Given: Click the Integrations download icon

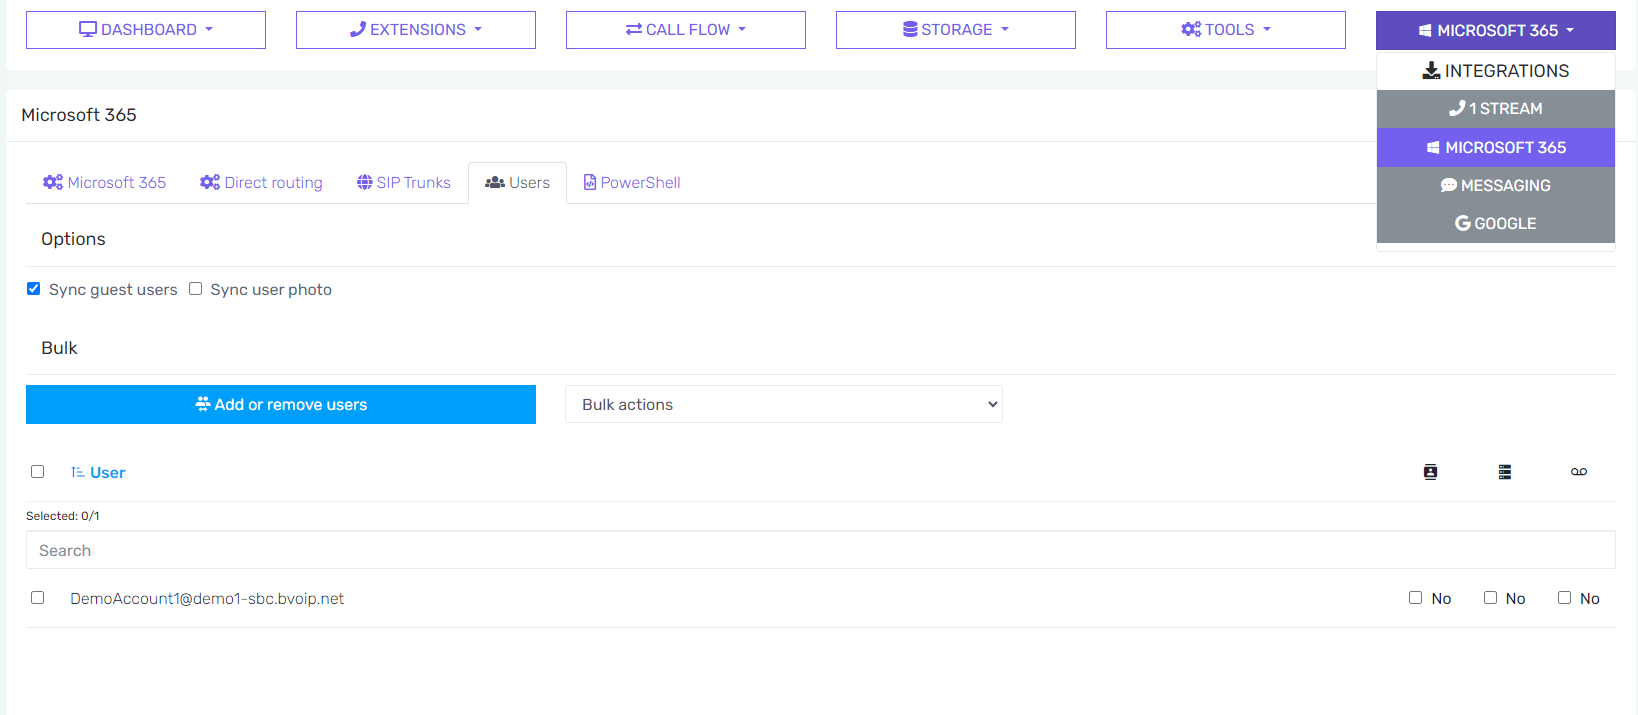Looking at the screenshot, I should click(1432, 71).
